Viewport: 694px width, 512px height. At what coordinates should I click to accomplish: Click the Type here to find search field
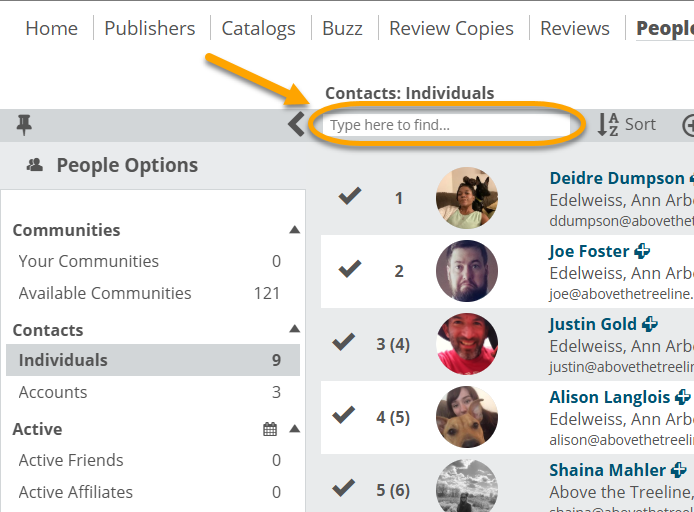coord(446,125)
